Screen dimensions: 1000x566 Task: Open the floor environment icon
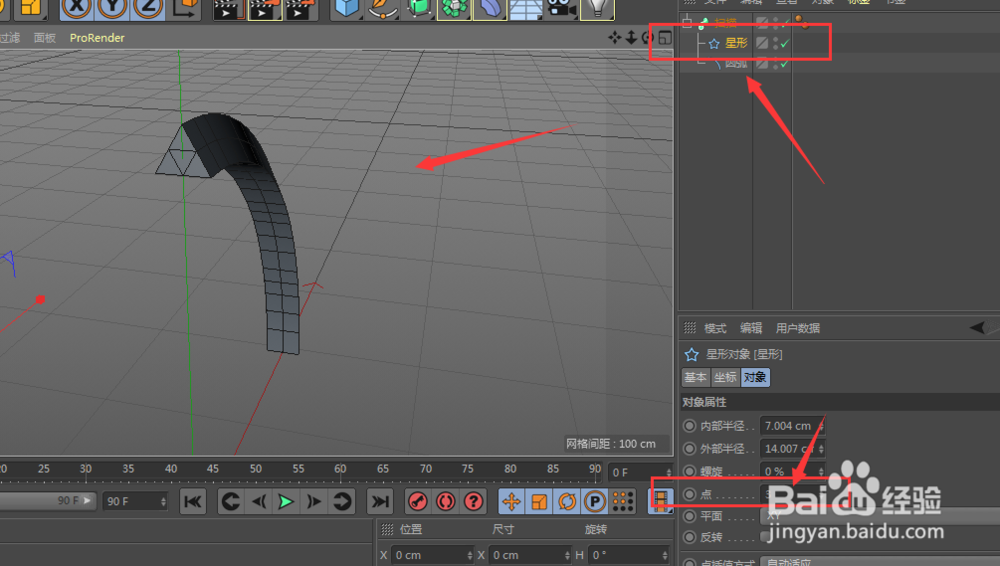(x=526, y=8)
